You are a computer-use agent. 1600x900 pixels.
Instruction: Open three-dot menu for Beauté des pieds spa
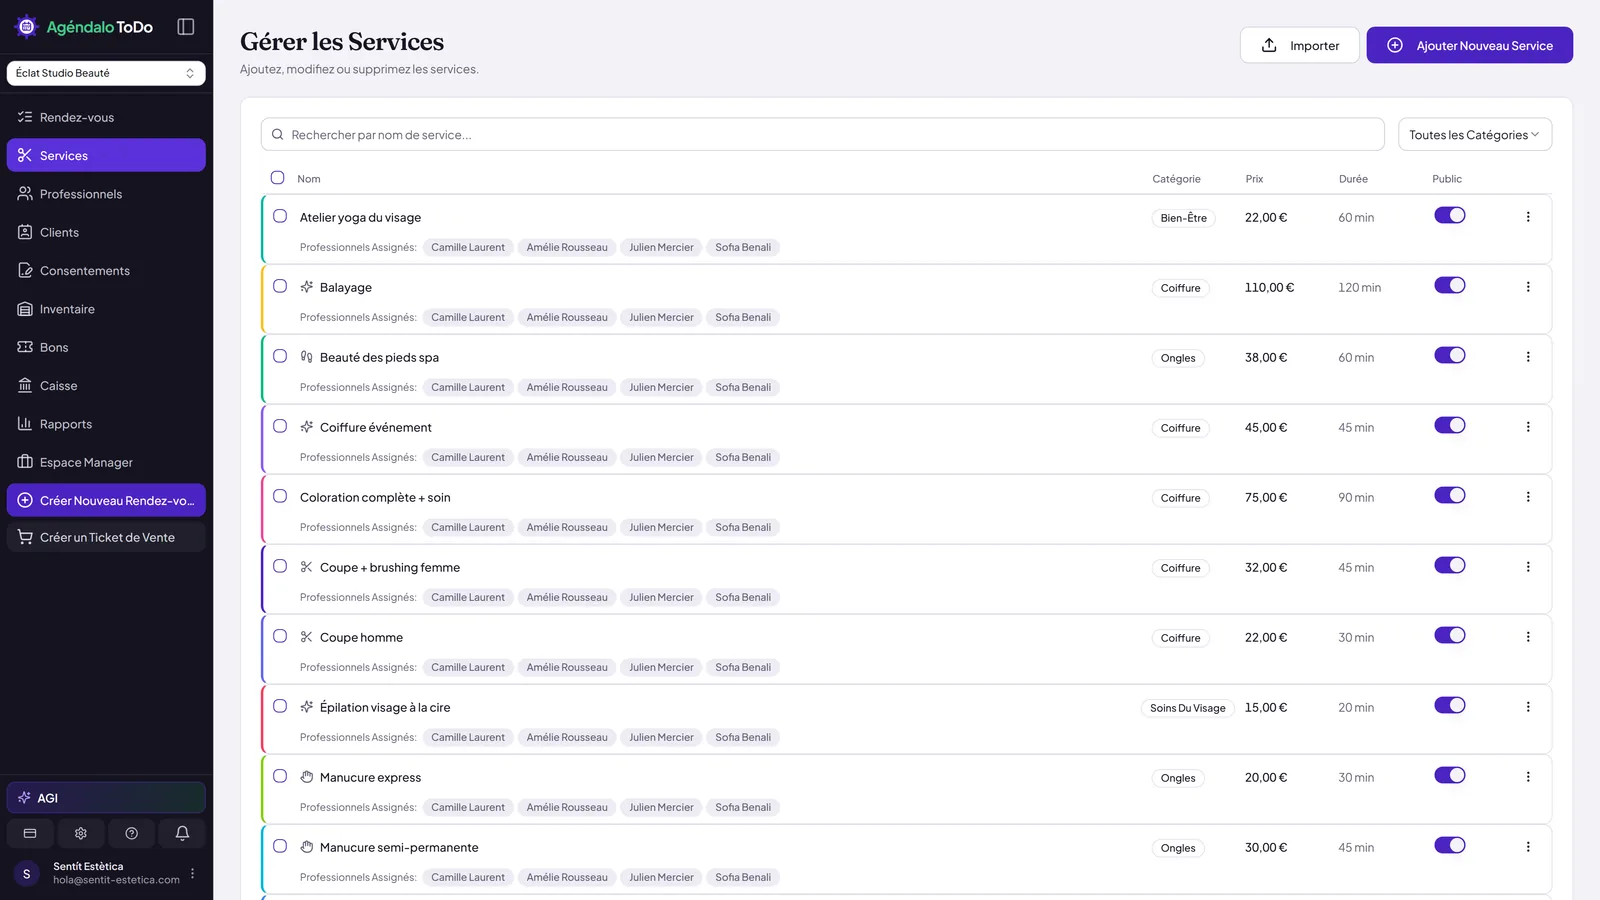(1528, 357)
